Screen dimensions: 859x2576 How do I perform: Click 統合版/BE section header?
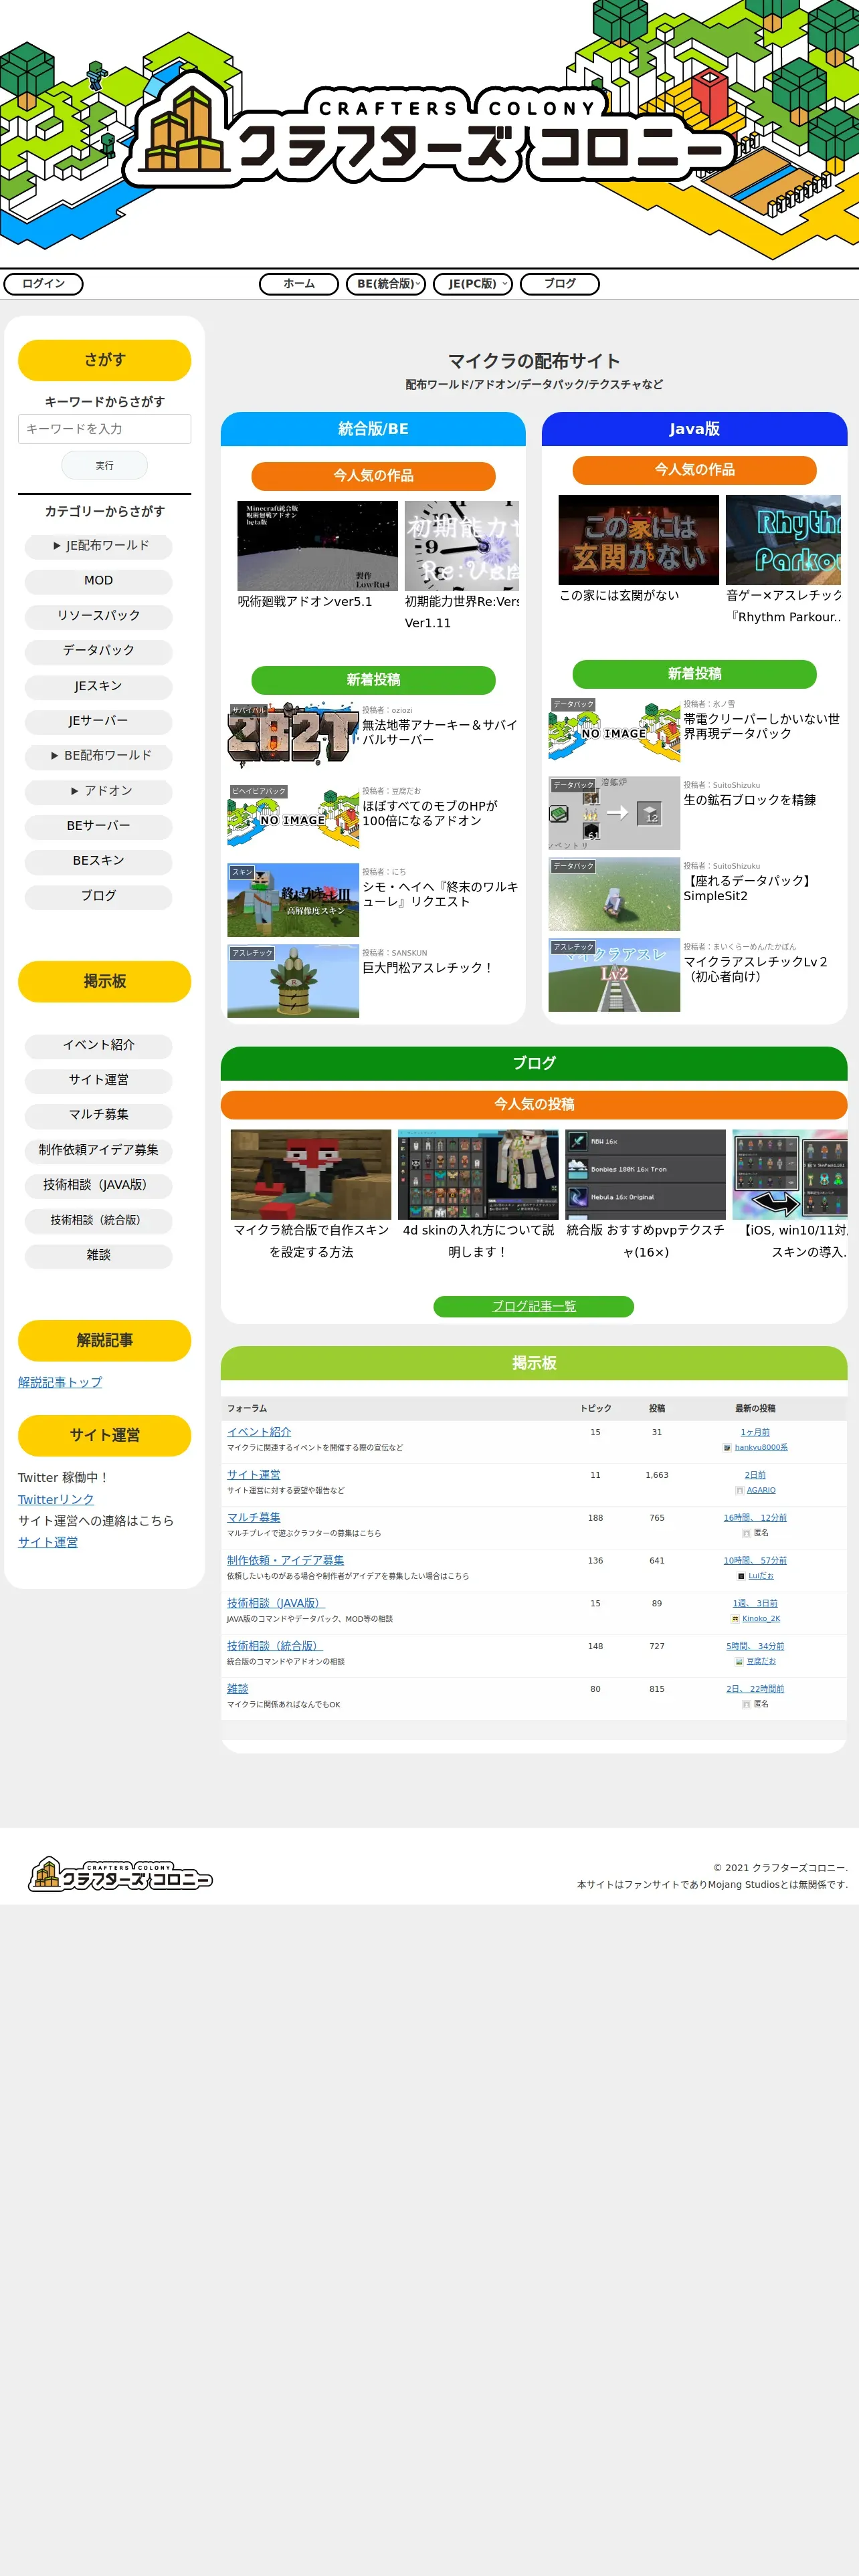pyautogui.click(x=373, y=429)
